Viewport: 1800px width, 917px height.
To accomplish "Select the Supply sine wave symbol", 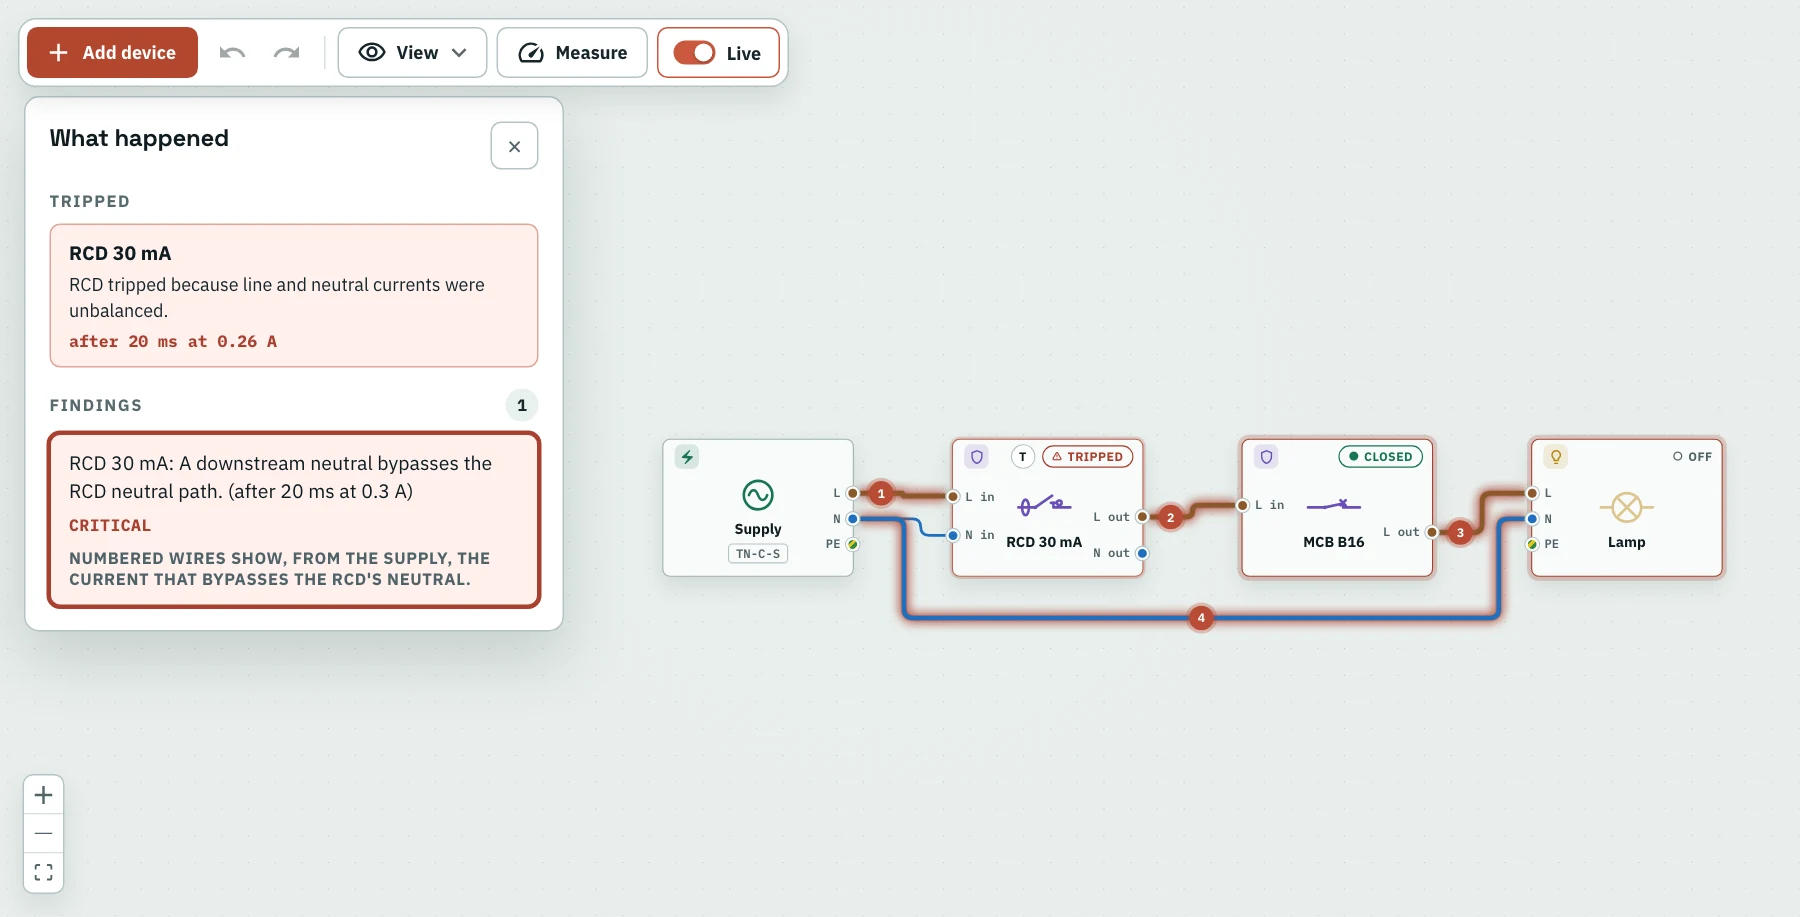I will click(758, 495).
